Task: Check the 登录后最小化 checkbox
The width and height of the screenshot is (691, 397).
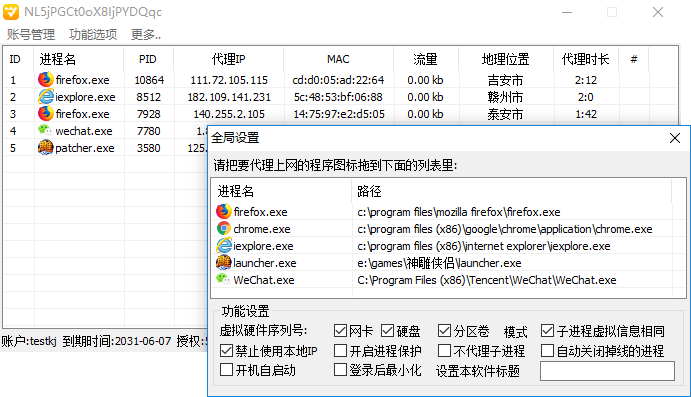Action: (x=340, y=370)
